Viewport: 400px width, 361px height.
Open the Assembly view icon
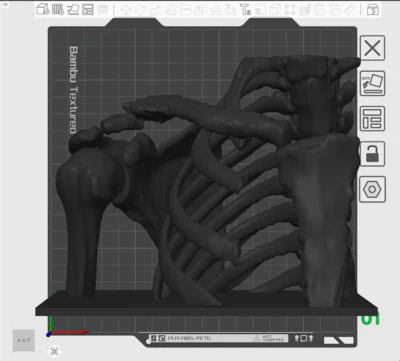[x=372, y=10]
